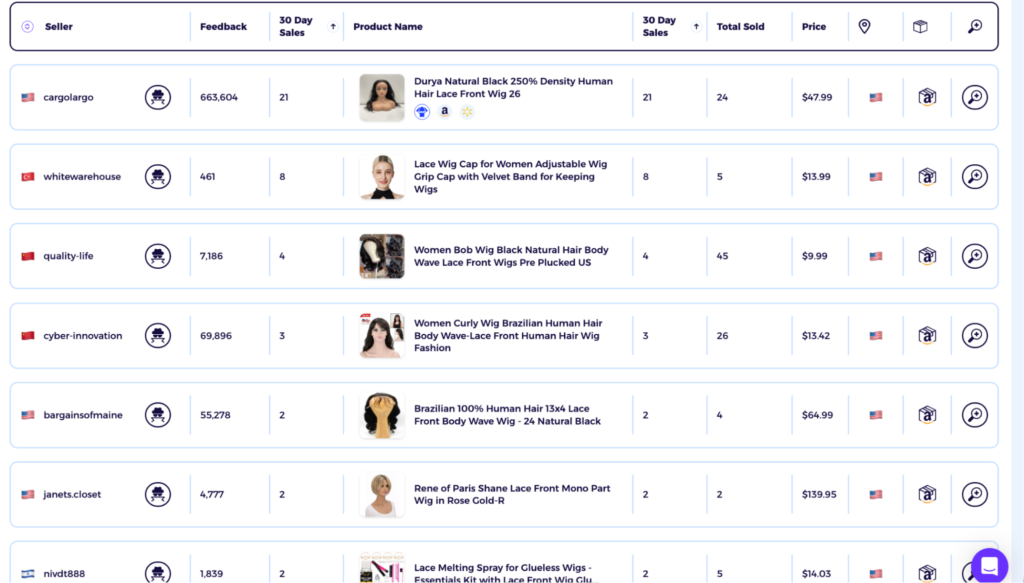Open seller spy icon for whitewarehouse

point(157,176)
